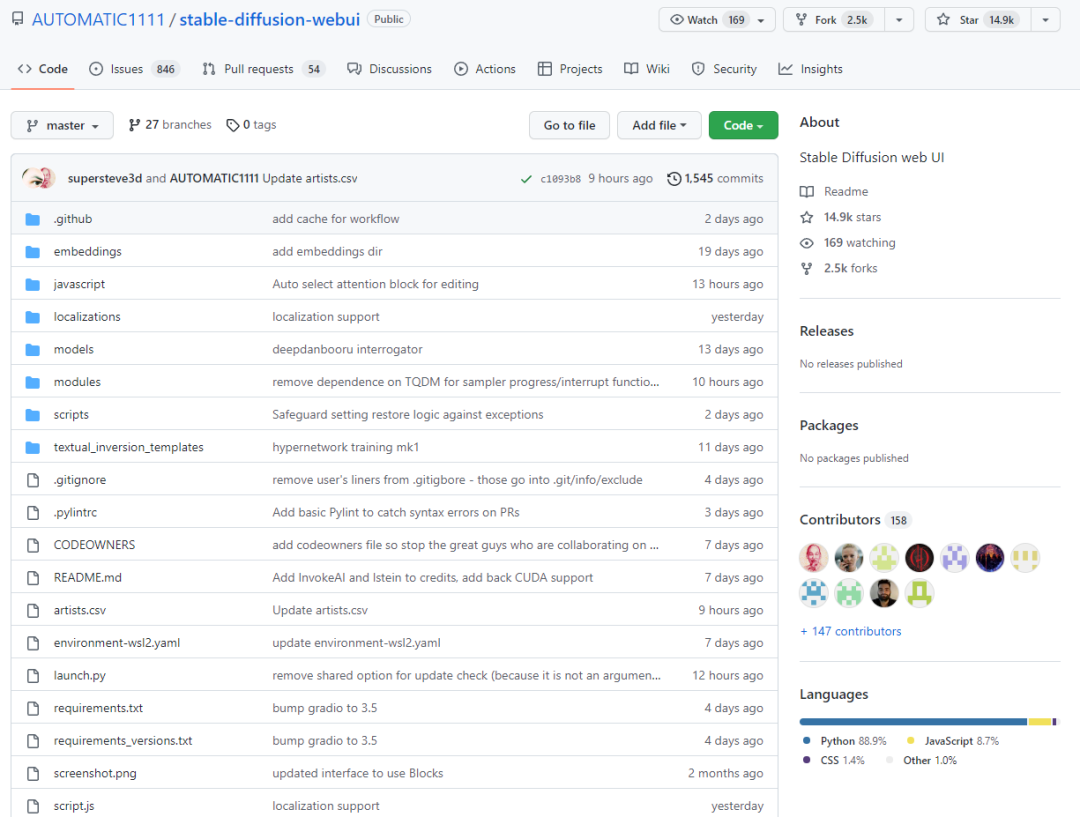Click the textual_inversion_templates folder icon
This screenshot has height=817, width=1080.
click(32, 447)
